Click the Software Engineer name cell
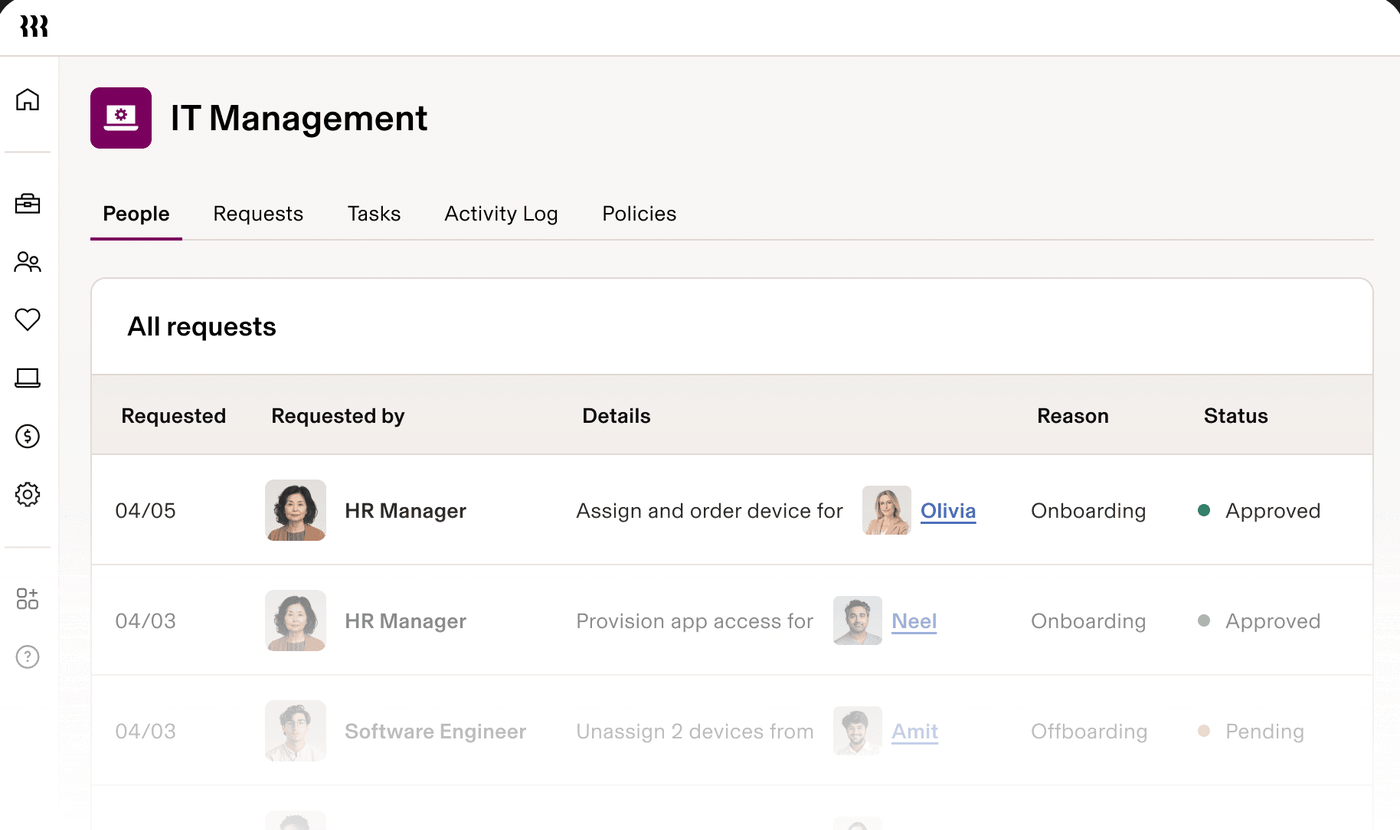The height and width of the screenshot is (830, 1400). pos(435,731)
